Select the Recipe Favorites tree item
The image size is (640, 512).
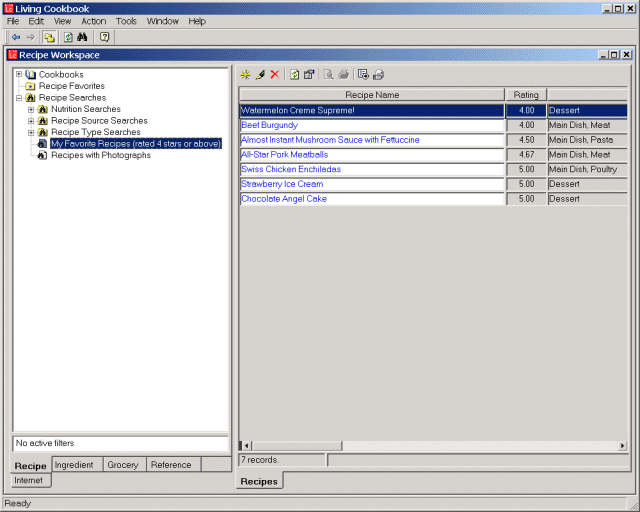tap(72, 86)
